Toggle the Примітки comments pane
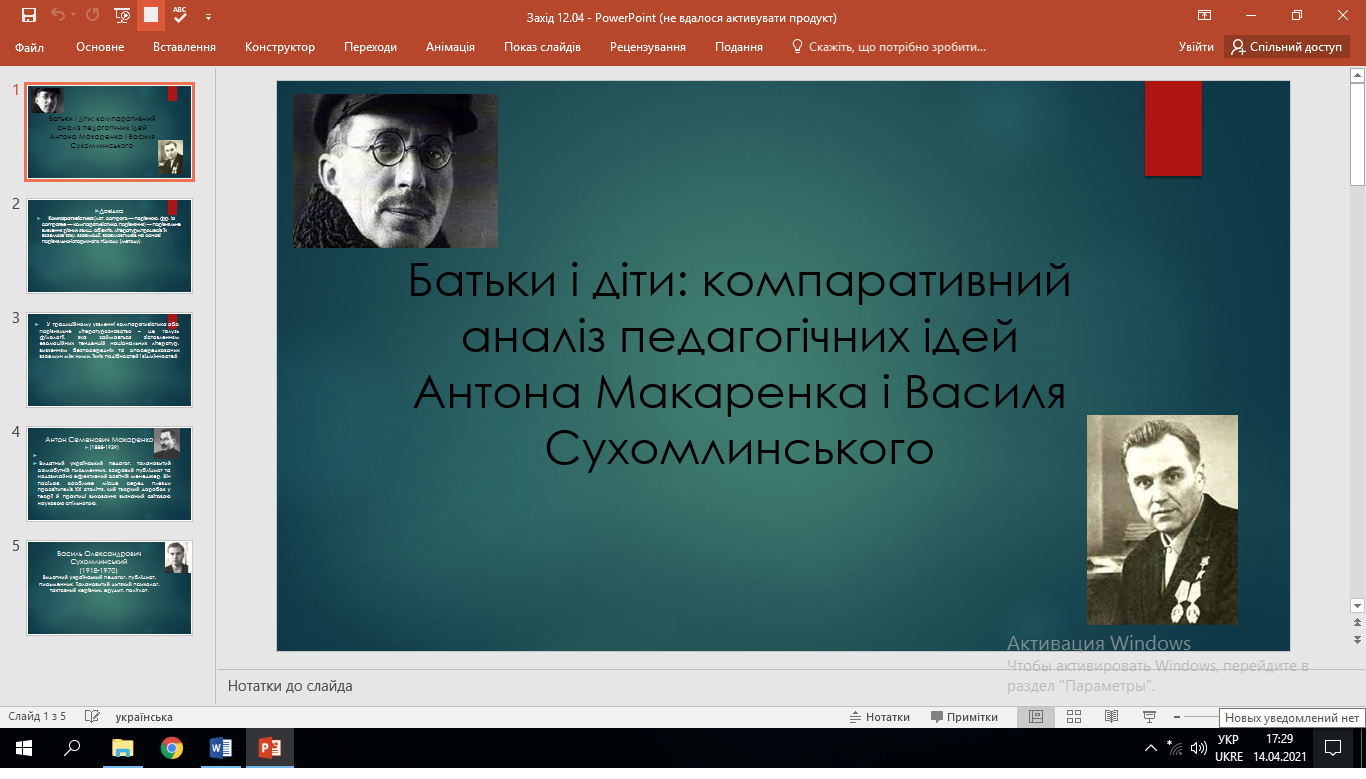 (x=964, y=717)
